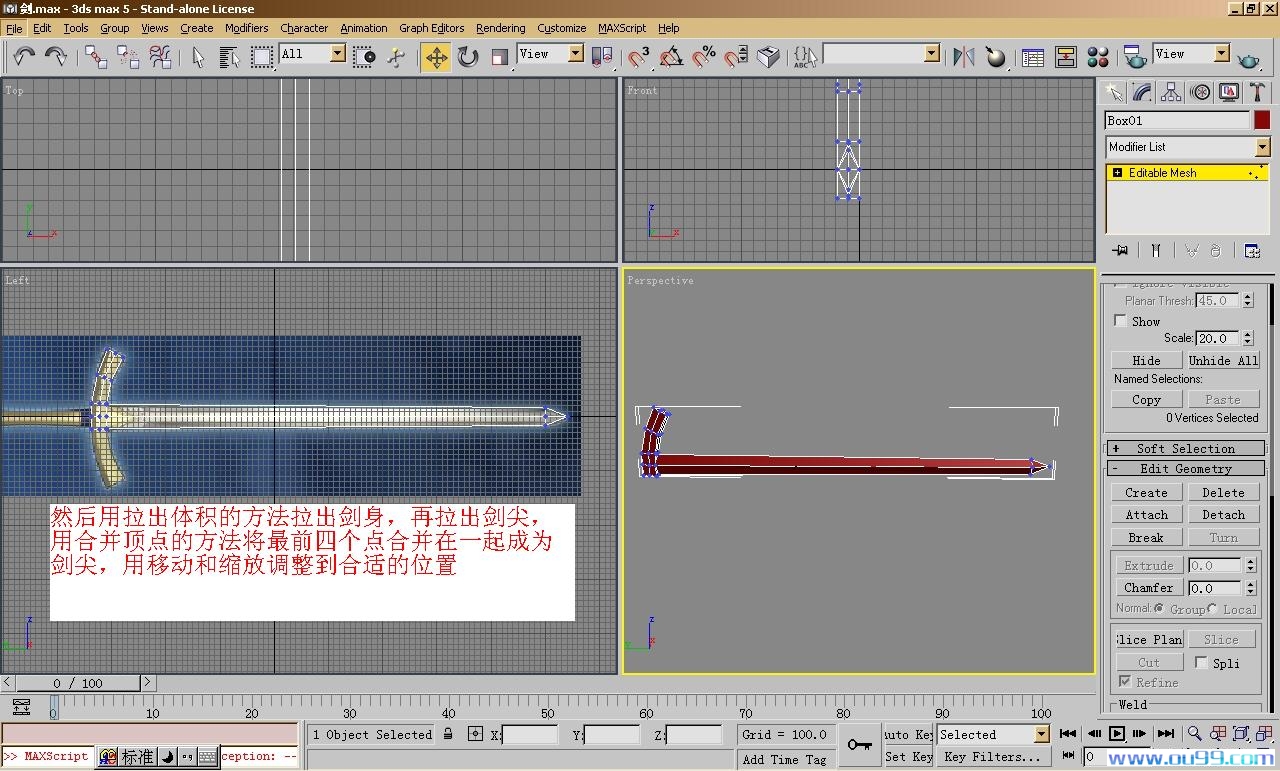Image resolution: width=1280 pixels, height=771 pixels.
Task: Toggle the Auto Key button
Action: (x=909, y=734)
